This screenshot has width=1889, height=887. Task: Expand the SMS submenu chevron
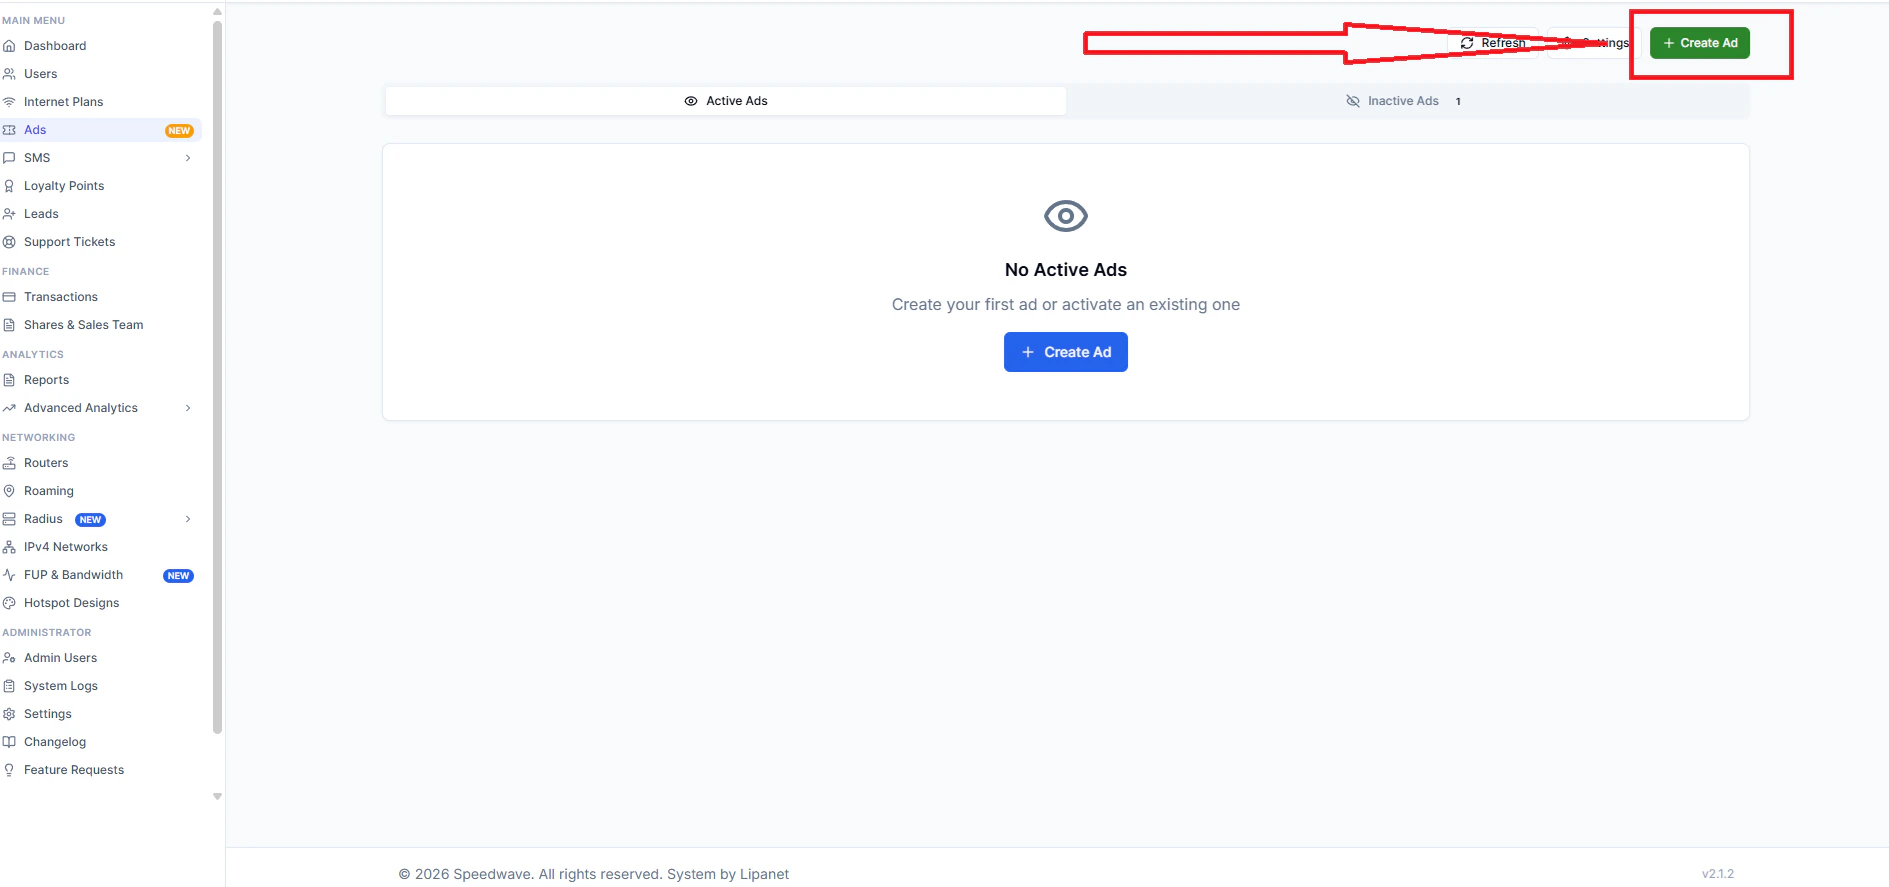(x=188, y=158)
